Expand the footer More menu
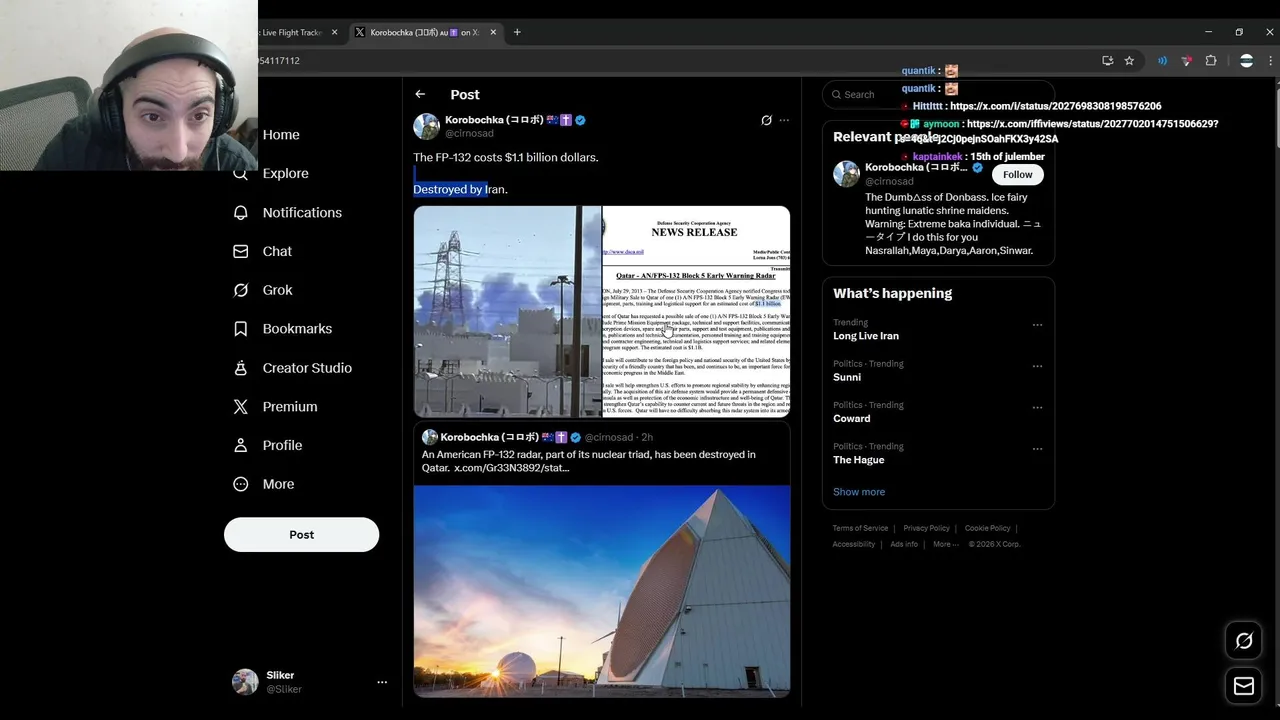 (x=946, y=544)
